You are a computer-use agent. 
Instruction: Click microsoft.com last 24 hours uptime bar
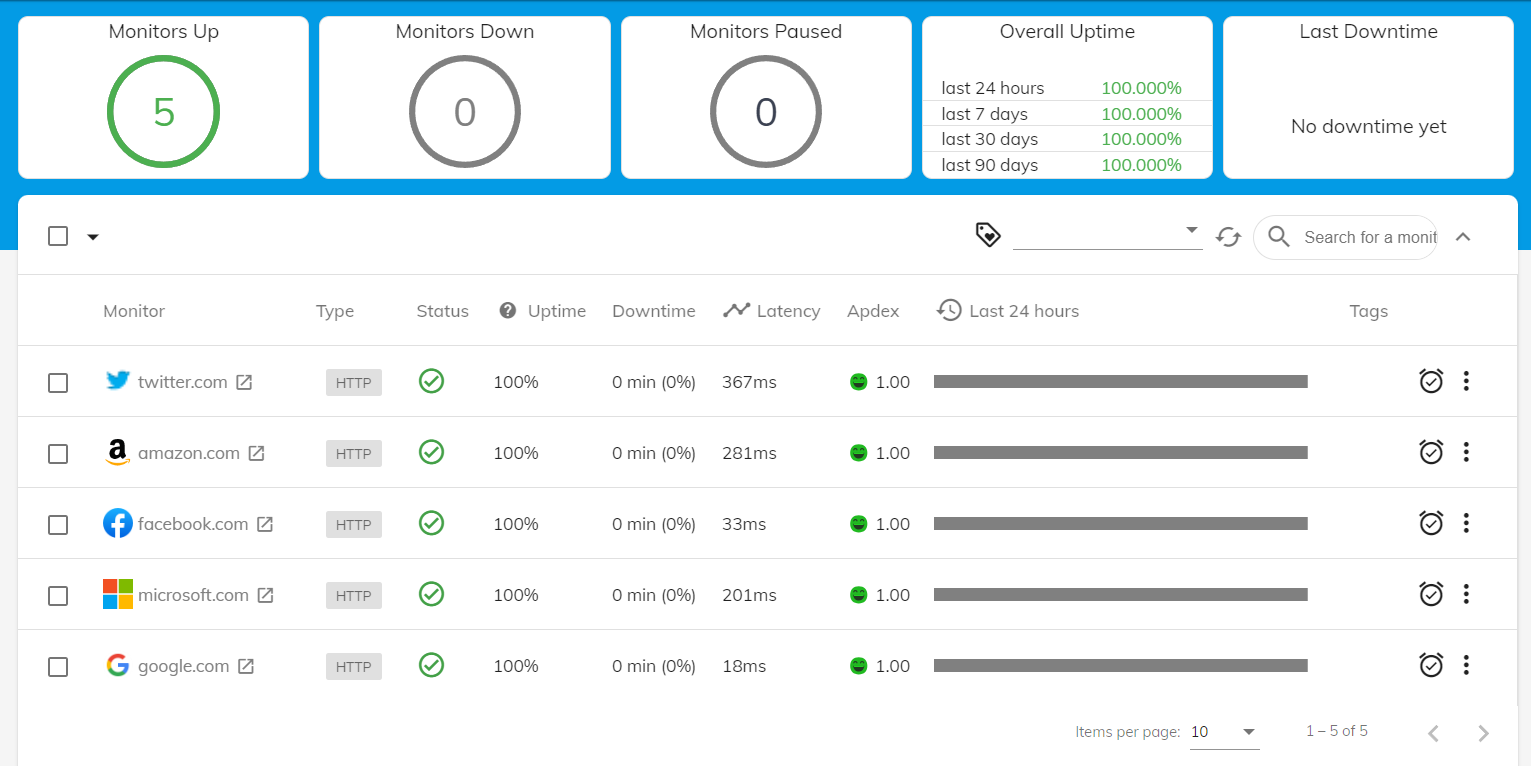1120,595
